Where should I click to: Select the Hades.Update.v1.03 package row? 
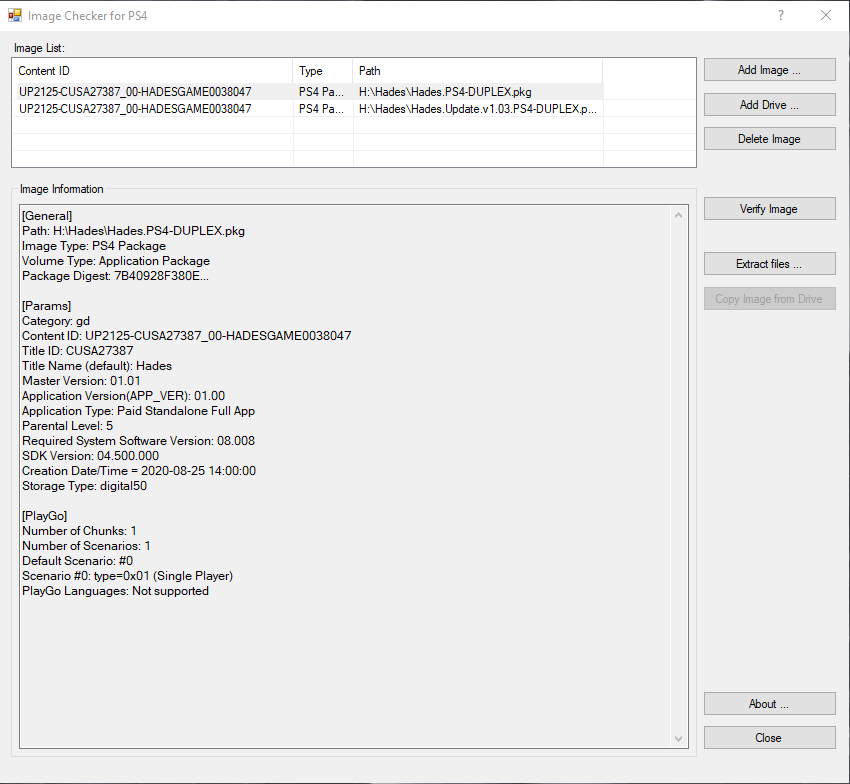[307, 108]
